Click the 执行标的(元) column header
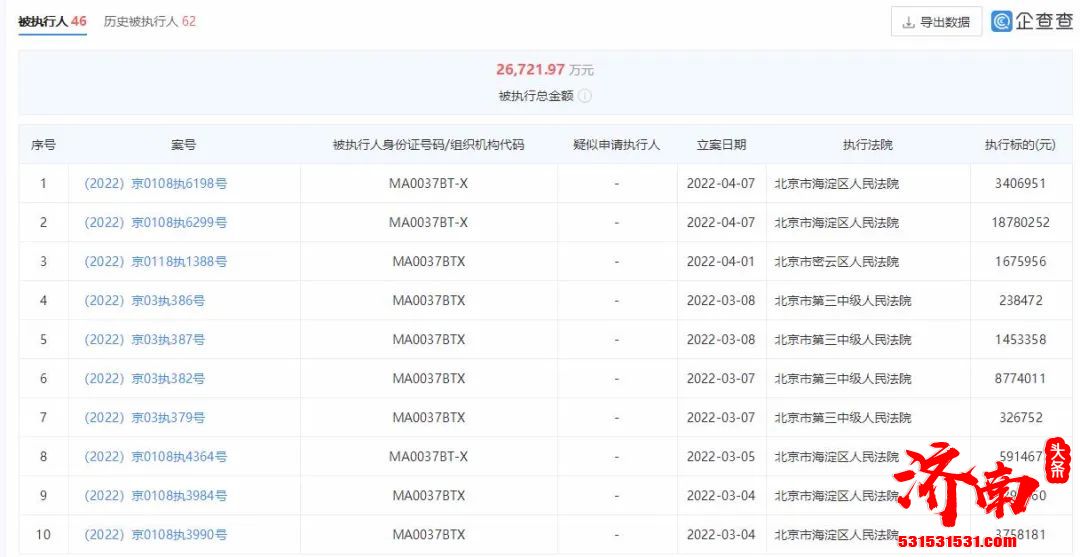The height and width of the screenshot is (557, 1080). click(1020, 145)
